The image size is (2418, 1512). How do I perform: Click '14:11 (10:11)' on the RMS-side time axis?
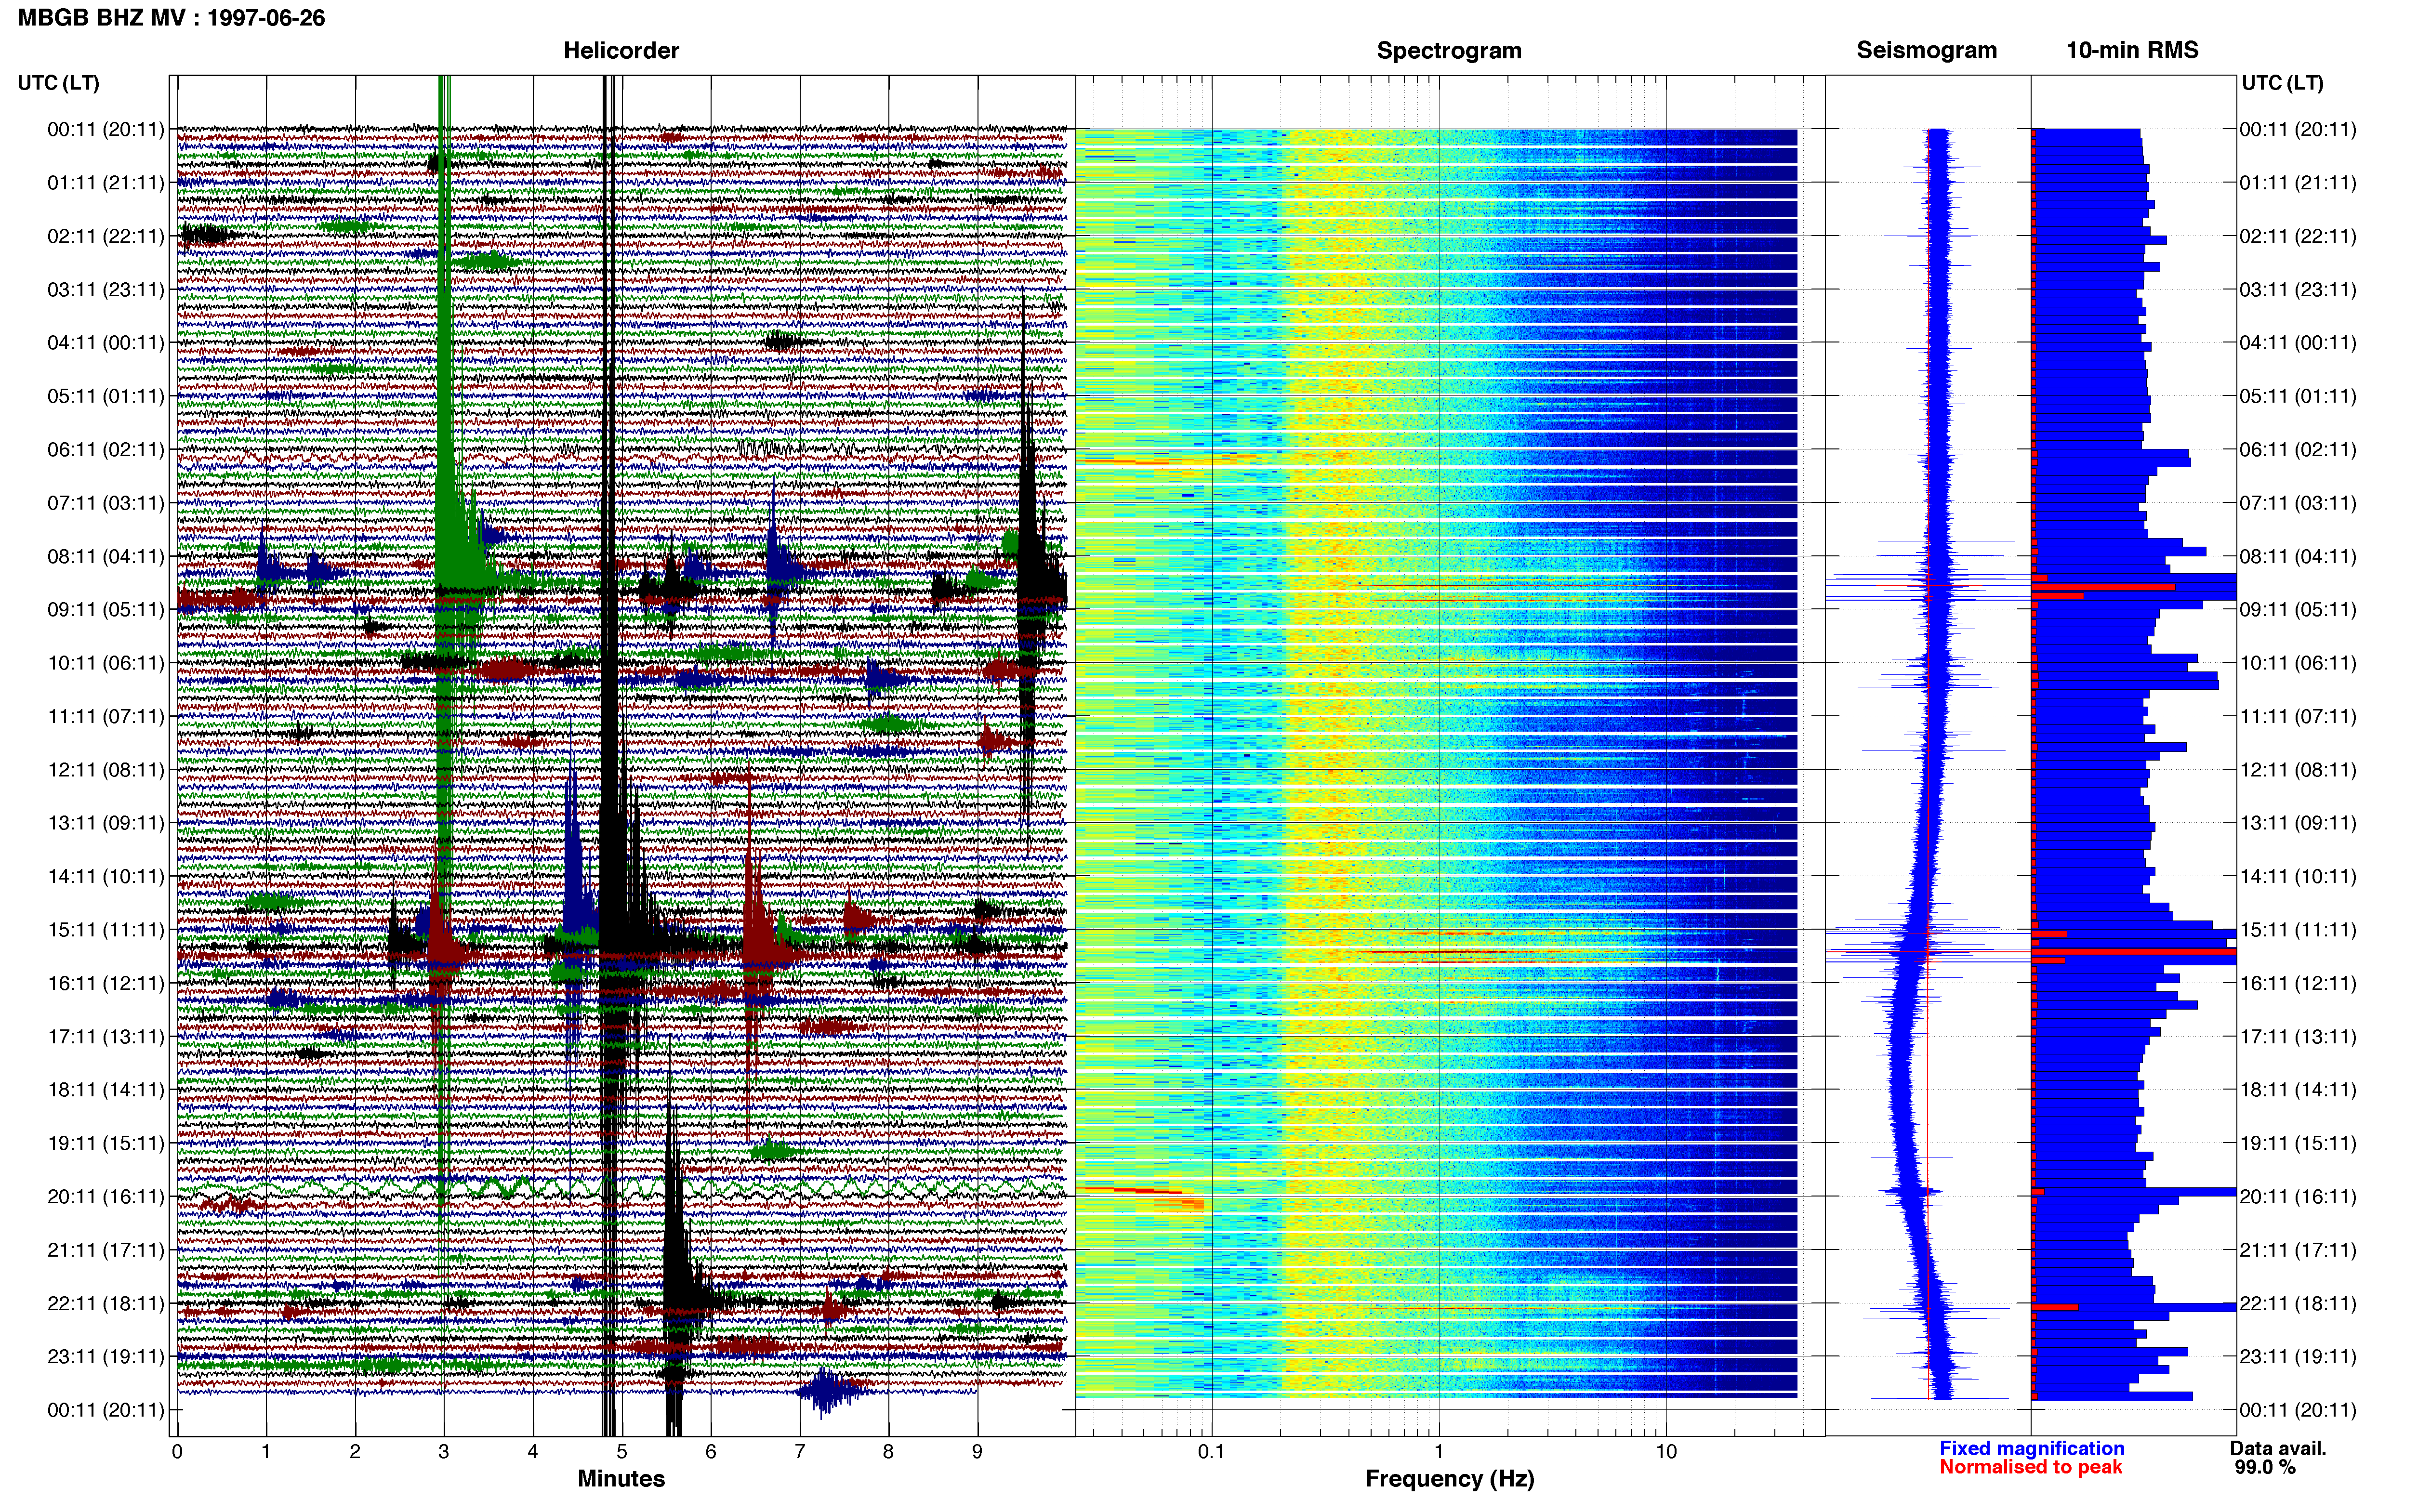[x=2298, y=877]
